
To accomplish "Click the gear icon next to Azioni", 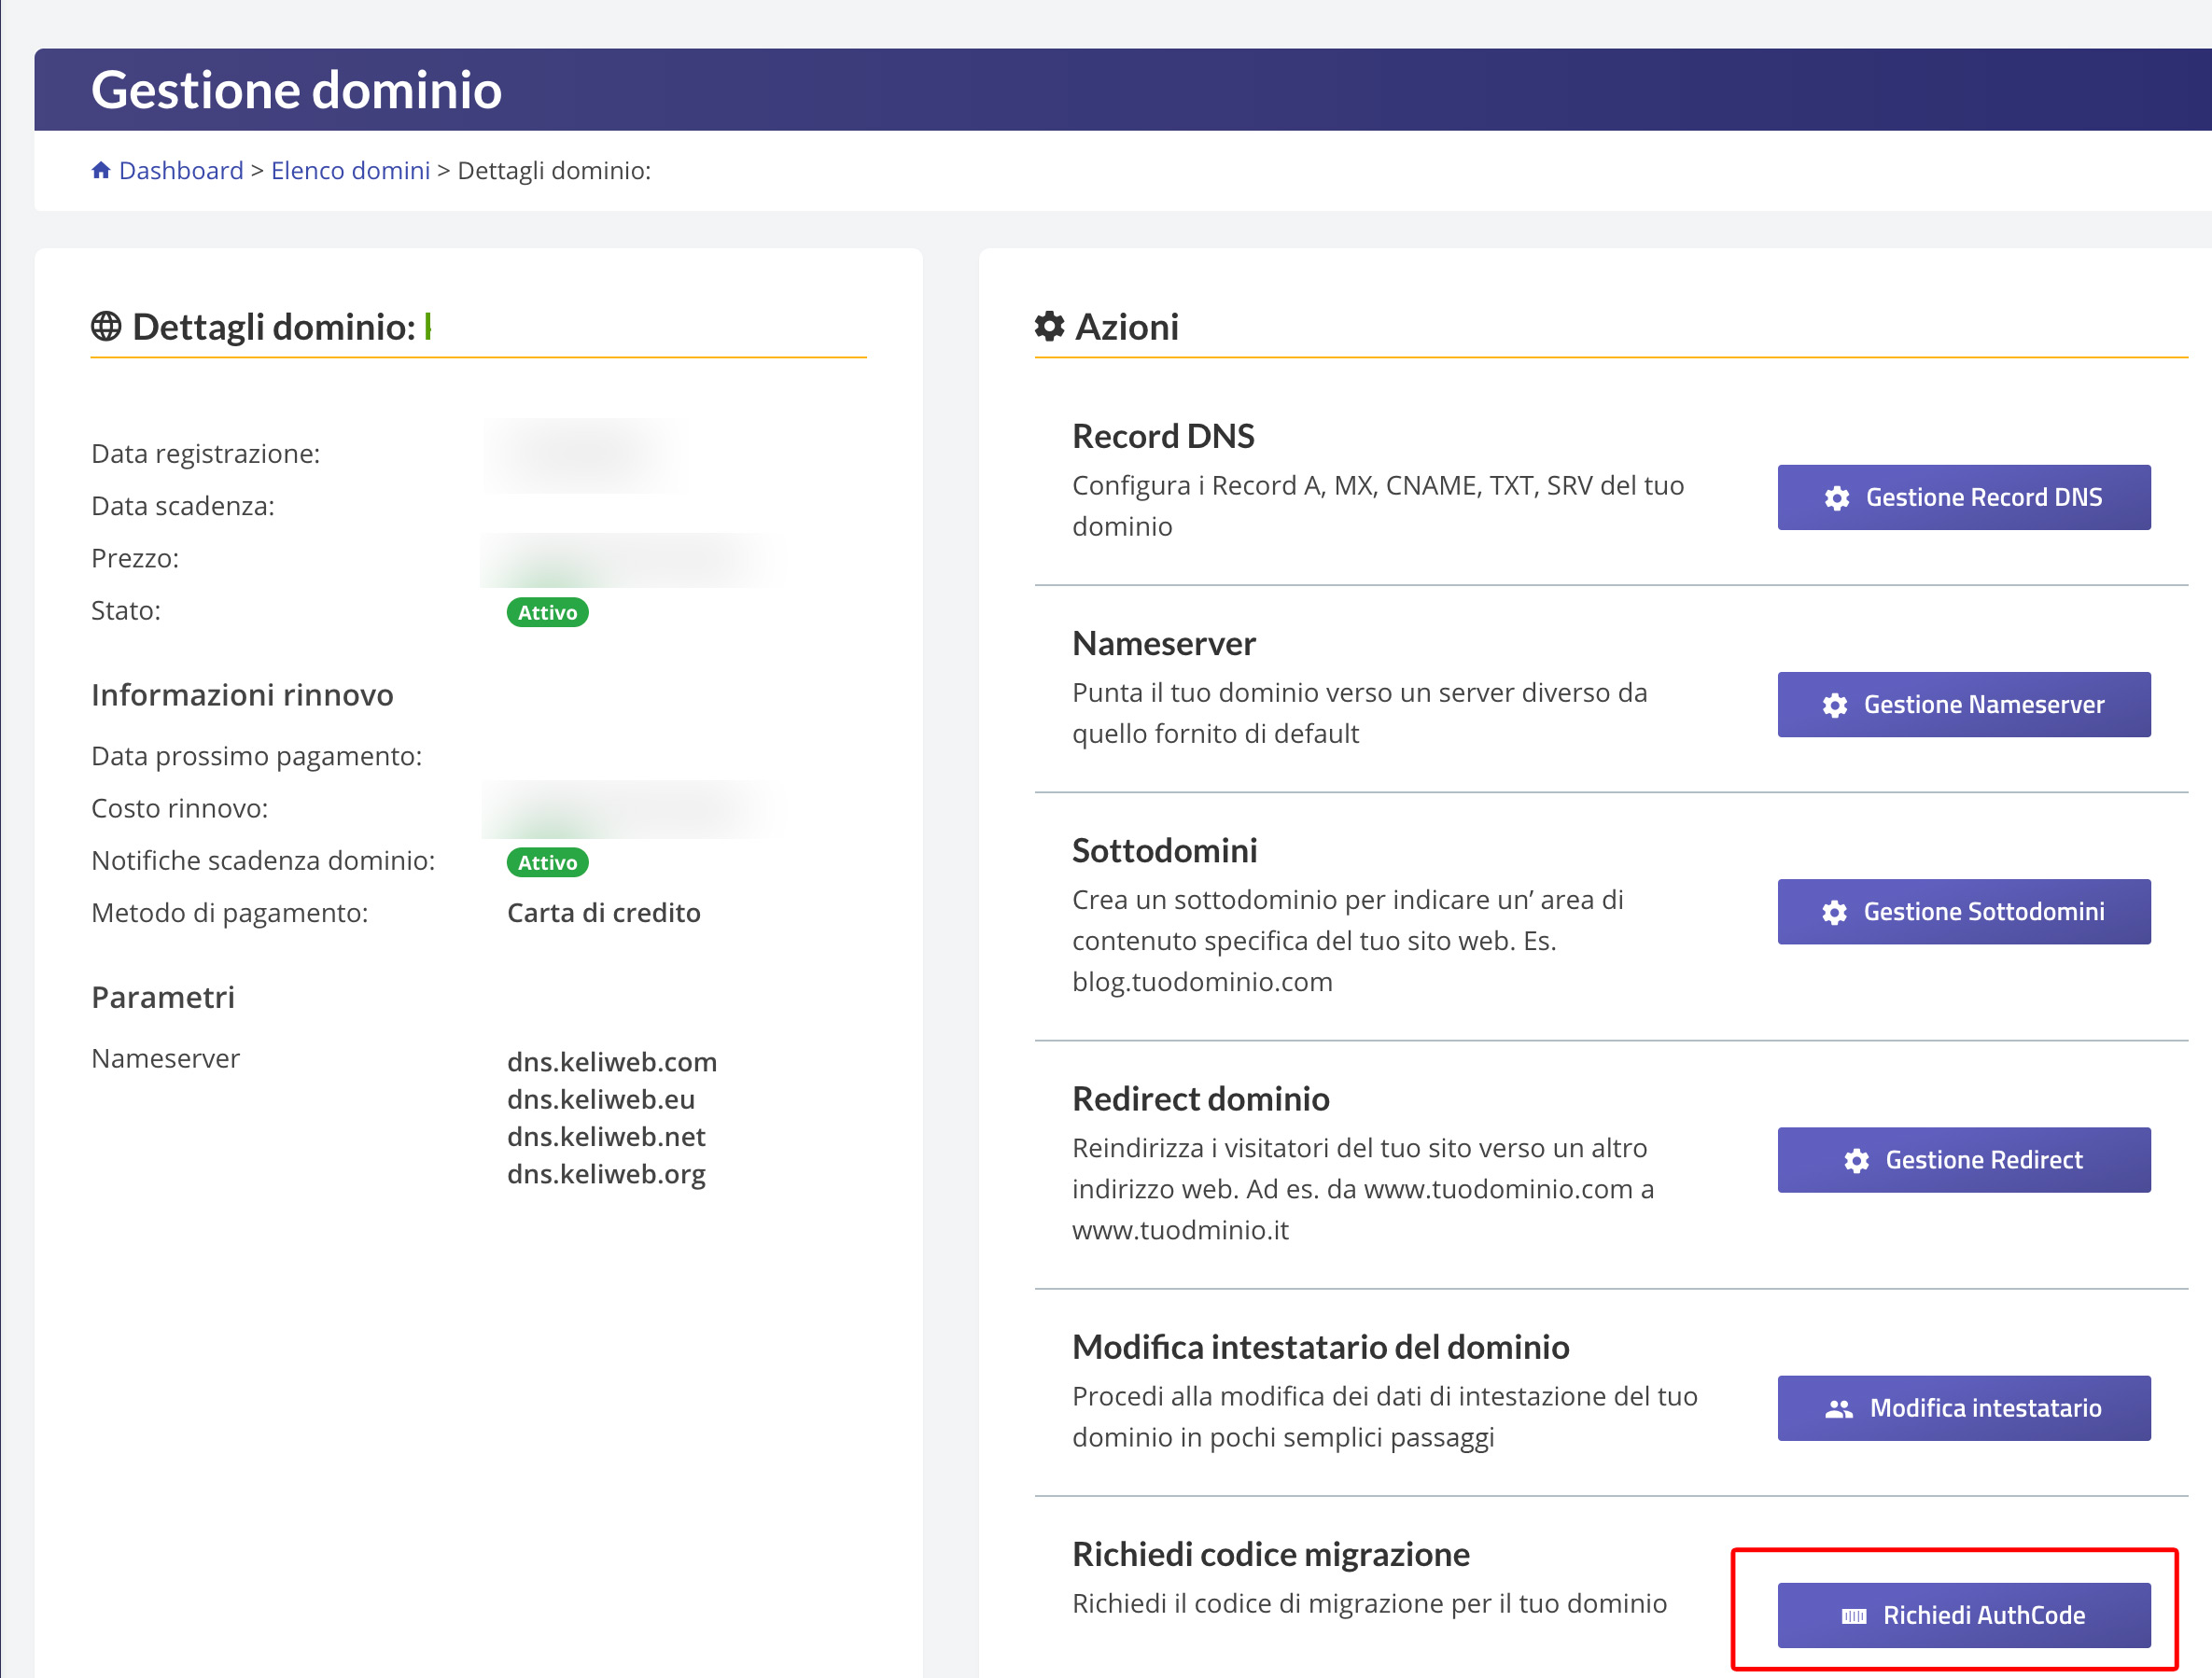I will coord(1049,326).
